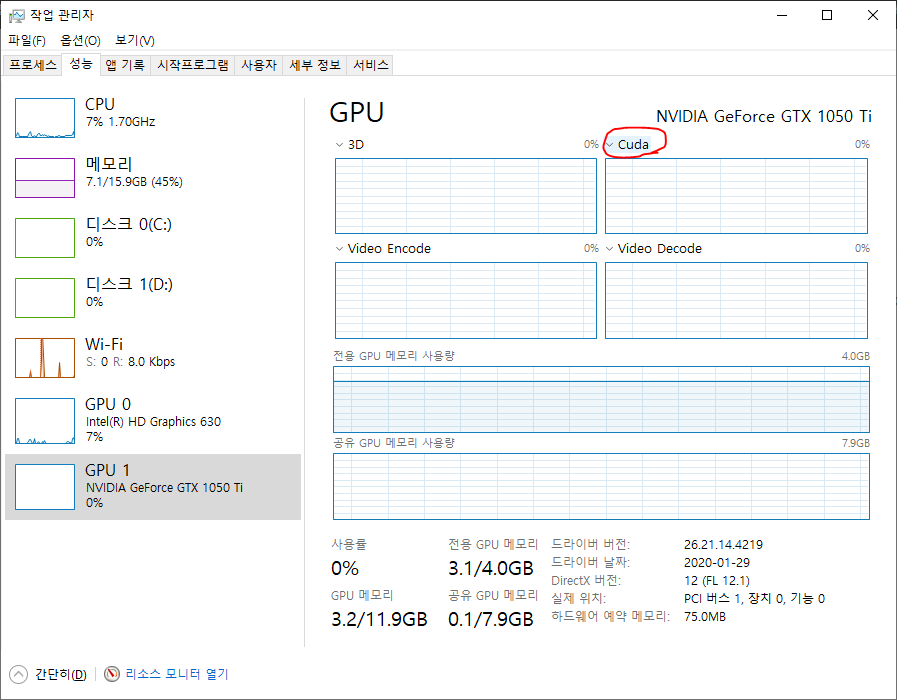
Task: Select the GPU 1 NVIDIA GeForce thumbnail
Action: pos(45,487)
